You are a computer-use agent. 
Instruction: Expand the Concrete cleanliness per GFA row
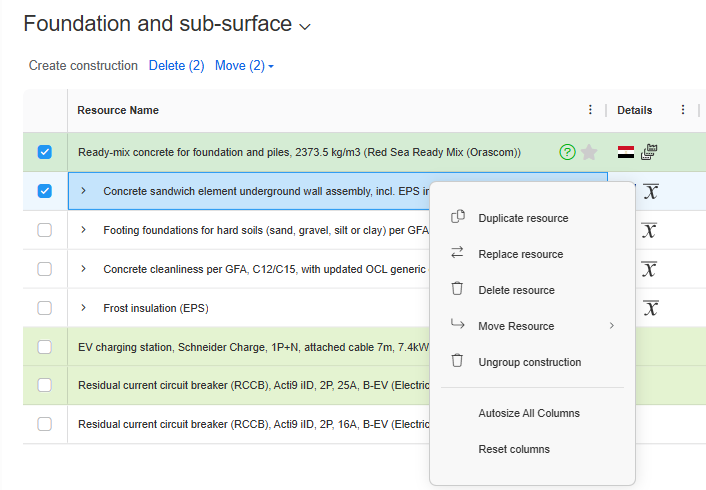pyautogui.click(x=83, y=269)
